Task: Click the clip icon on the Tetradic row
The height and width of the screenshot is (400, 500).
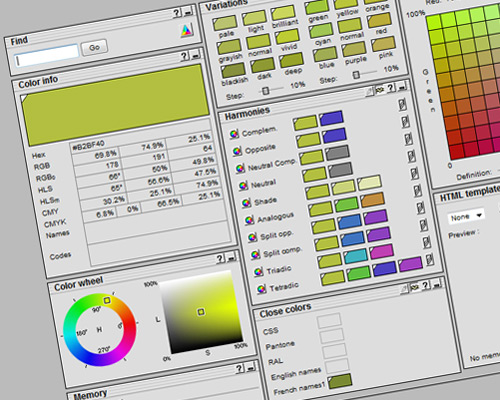Action: click(430, 259)
